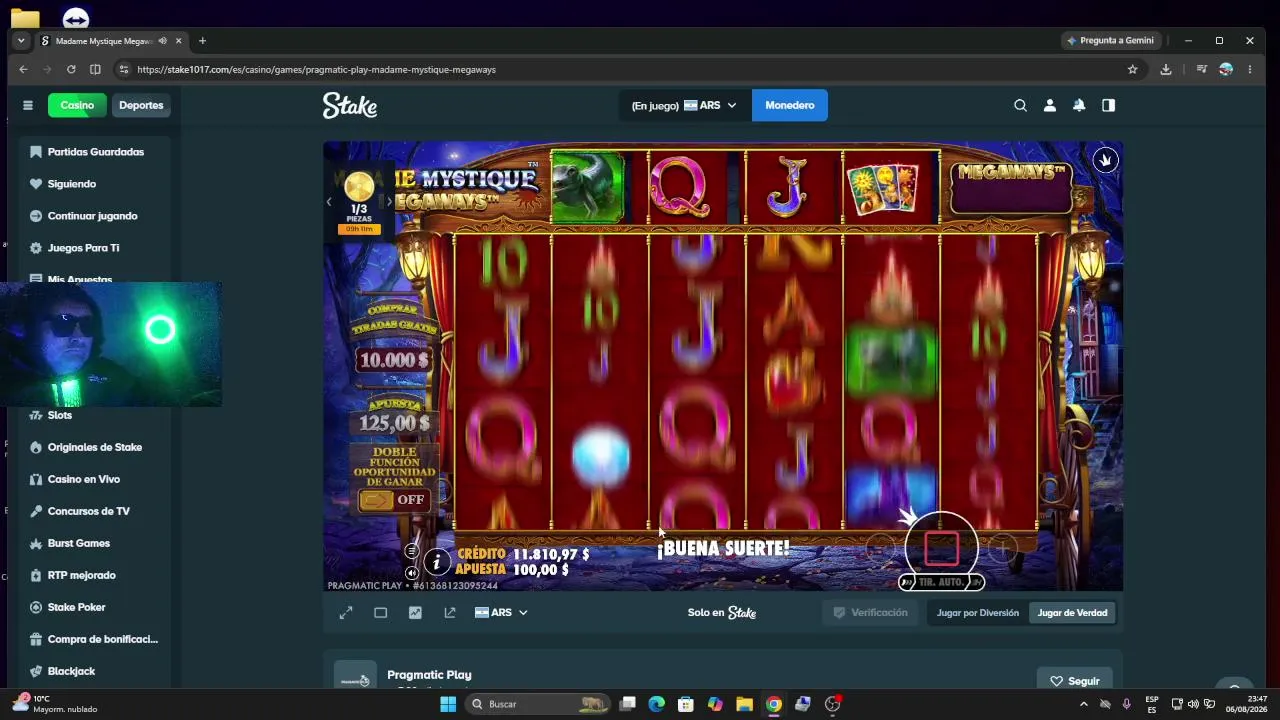Increase the bet with plus button
The image size is (1280, 720).
(1002, 547)
